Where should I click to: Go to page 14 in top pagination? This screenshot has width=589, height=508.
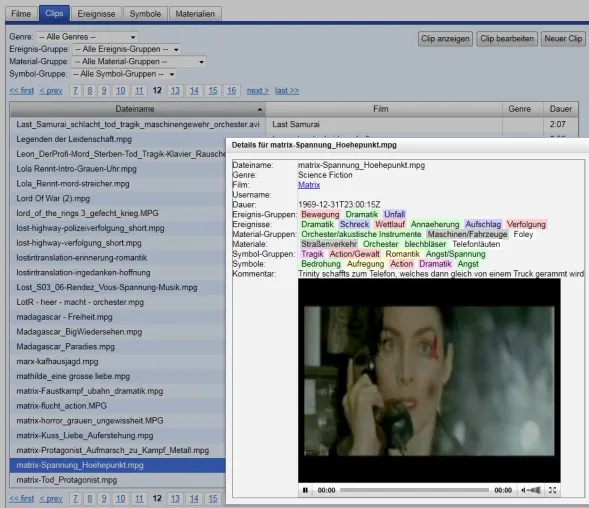click(x=194, y=91)
